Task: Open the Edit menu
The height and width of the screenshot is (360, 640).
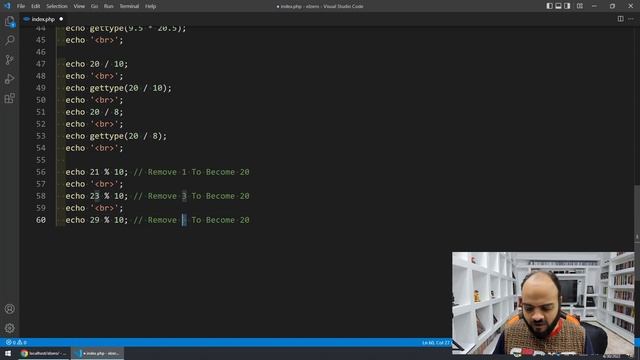Action: coord(36,6)
